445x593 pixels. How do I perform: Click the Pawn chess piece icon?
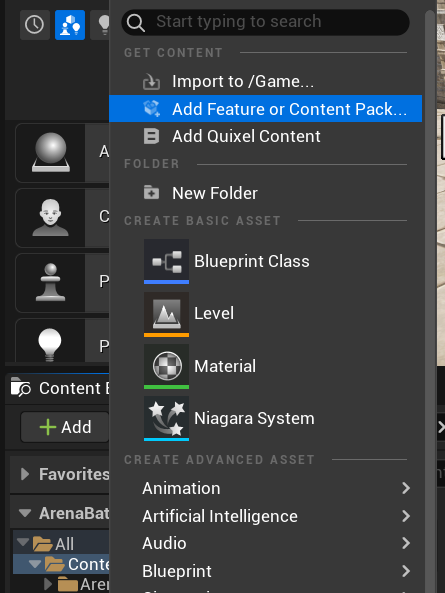[50, 283]
